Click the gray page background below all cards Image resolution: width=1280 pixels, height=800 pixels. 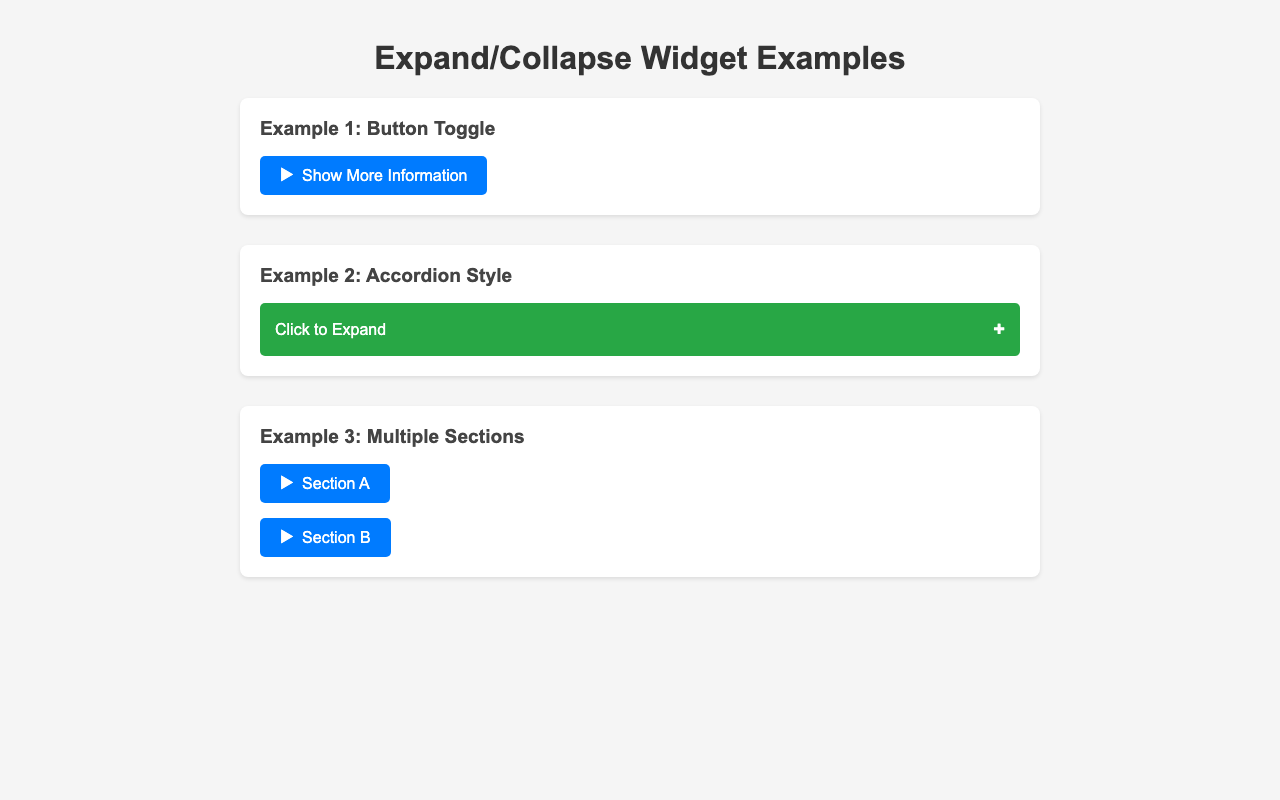click(640, 690)
